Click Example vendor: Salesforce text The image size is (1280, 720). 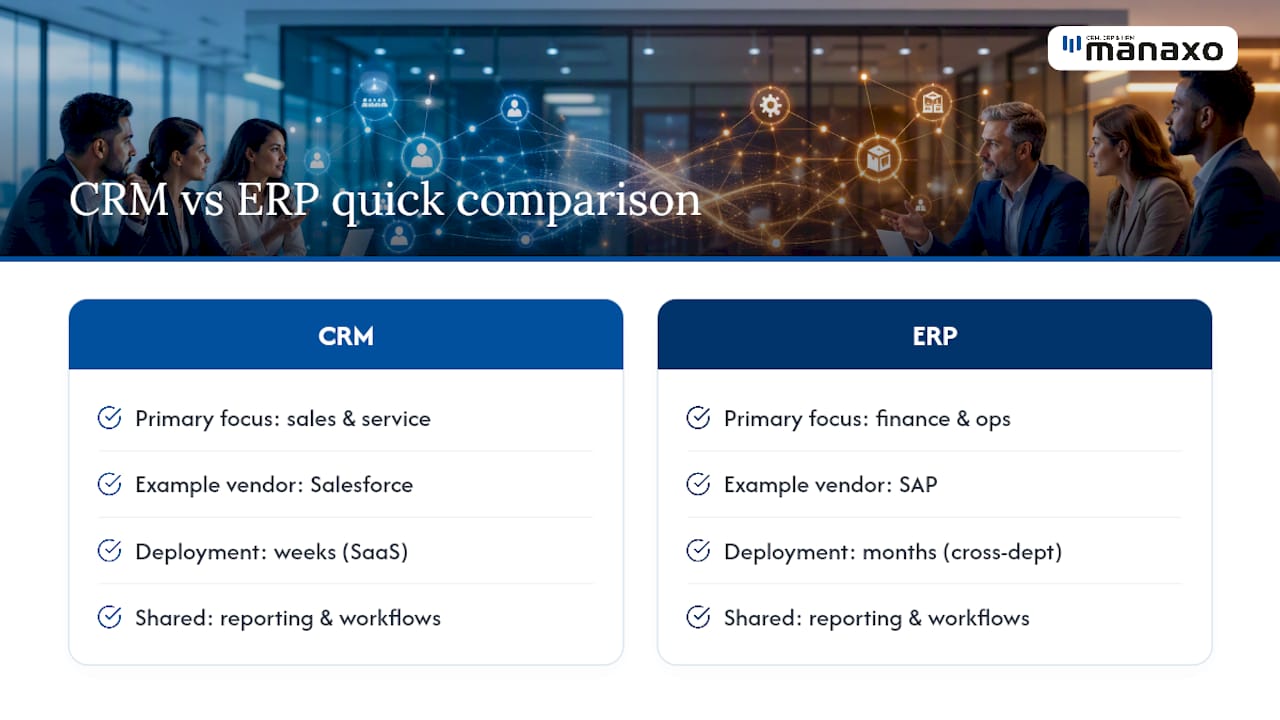[274, 485]
